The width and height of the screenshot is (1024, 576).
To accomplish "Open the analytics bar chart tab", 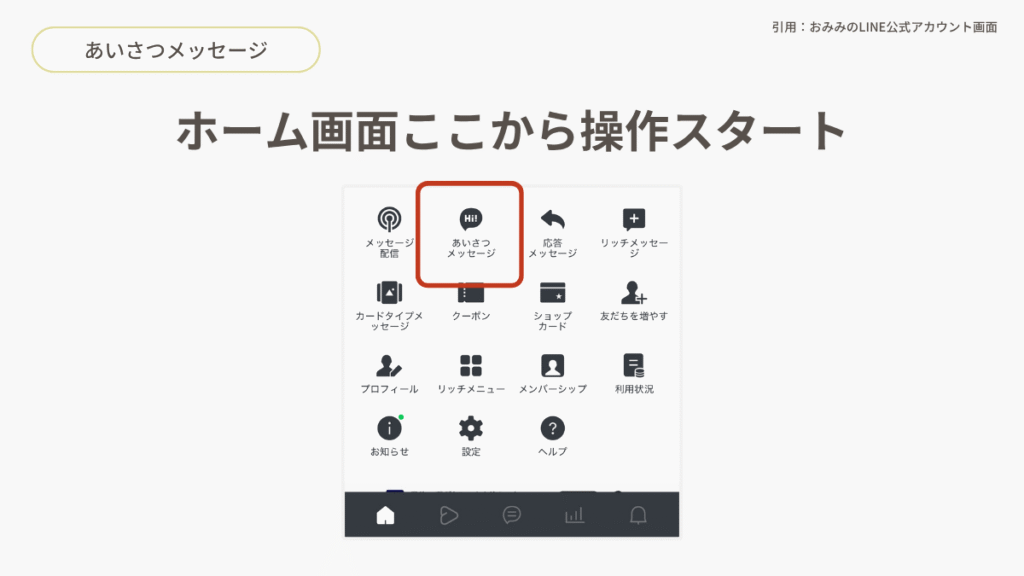I will 574,515.
